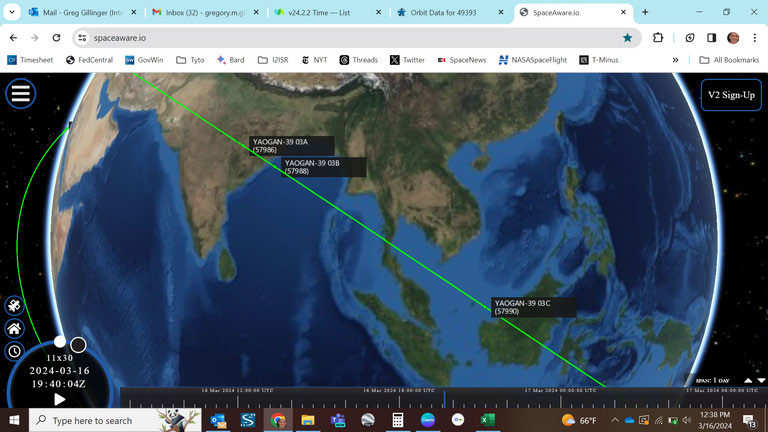Open the Chrome side panel icon
Viewport: 768px width, 432px height.
[712, 38]
